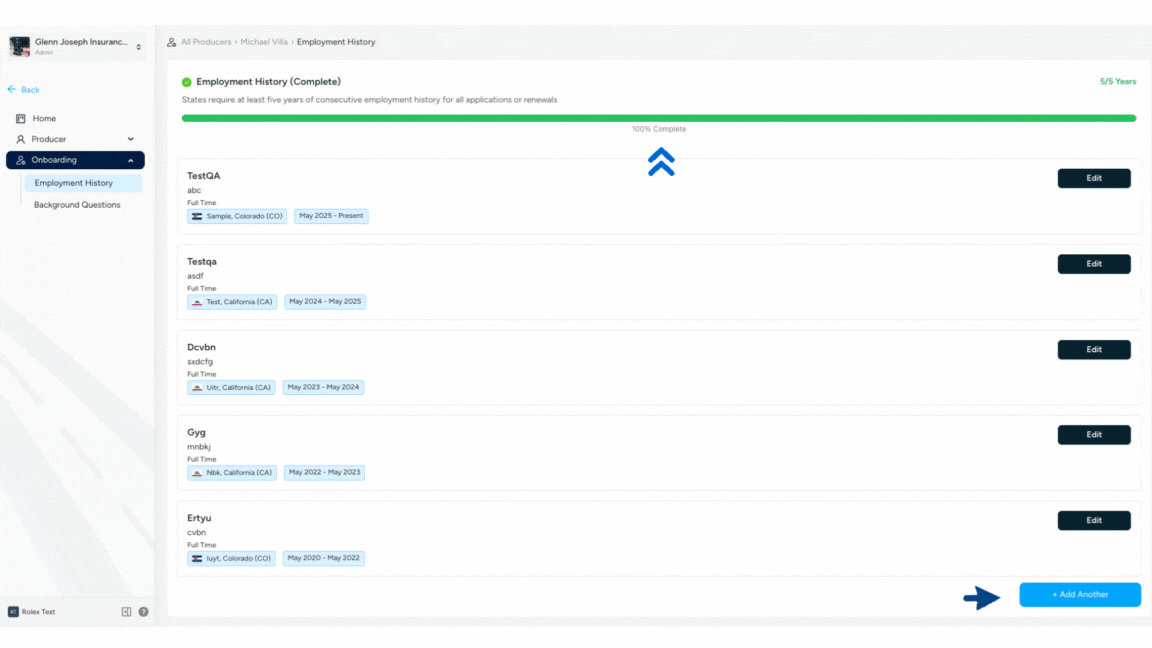
Task: Edit the TestQA employment entry
Action: pos(1094,178)
